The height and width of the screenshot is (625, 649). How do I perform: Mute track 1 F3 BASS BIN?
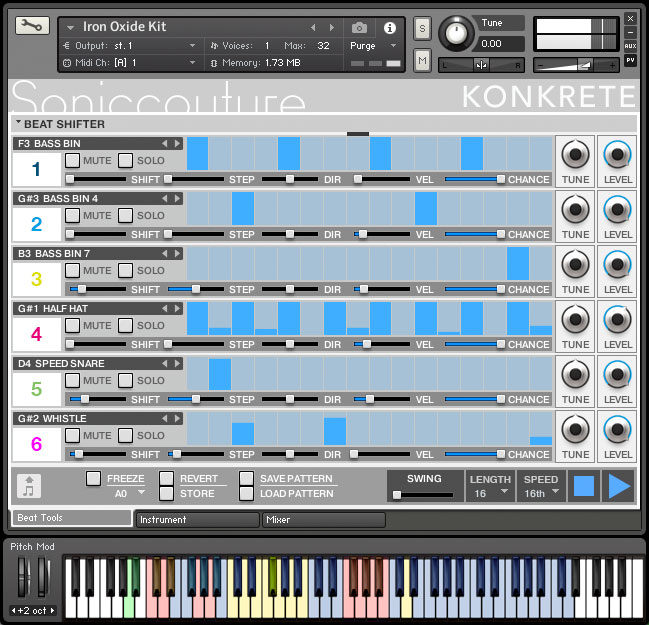[x=72, y=160]
